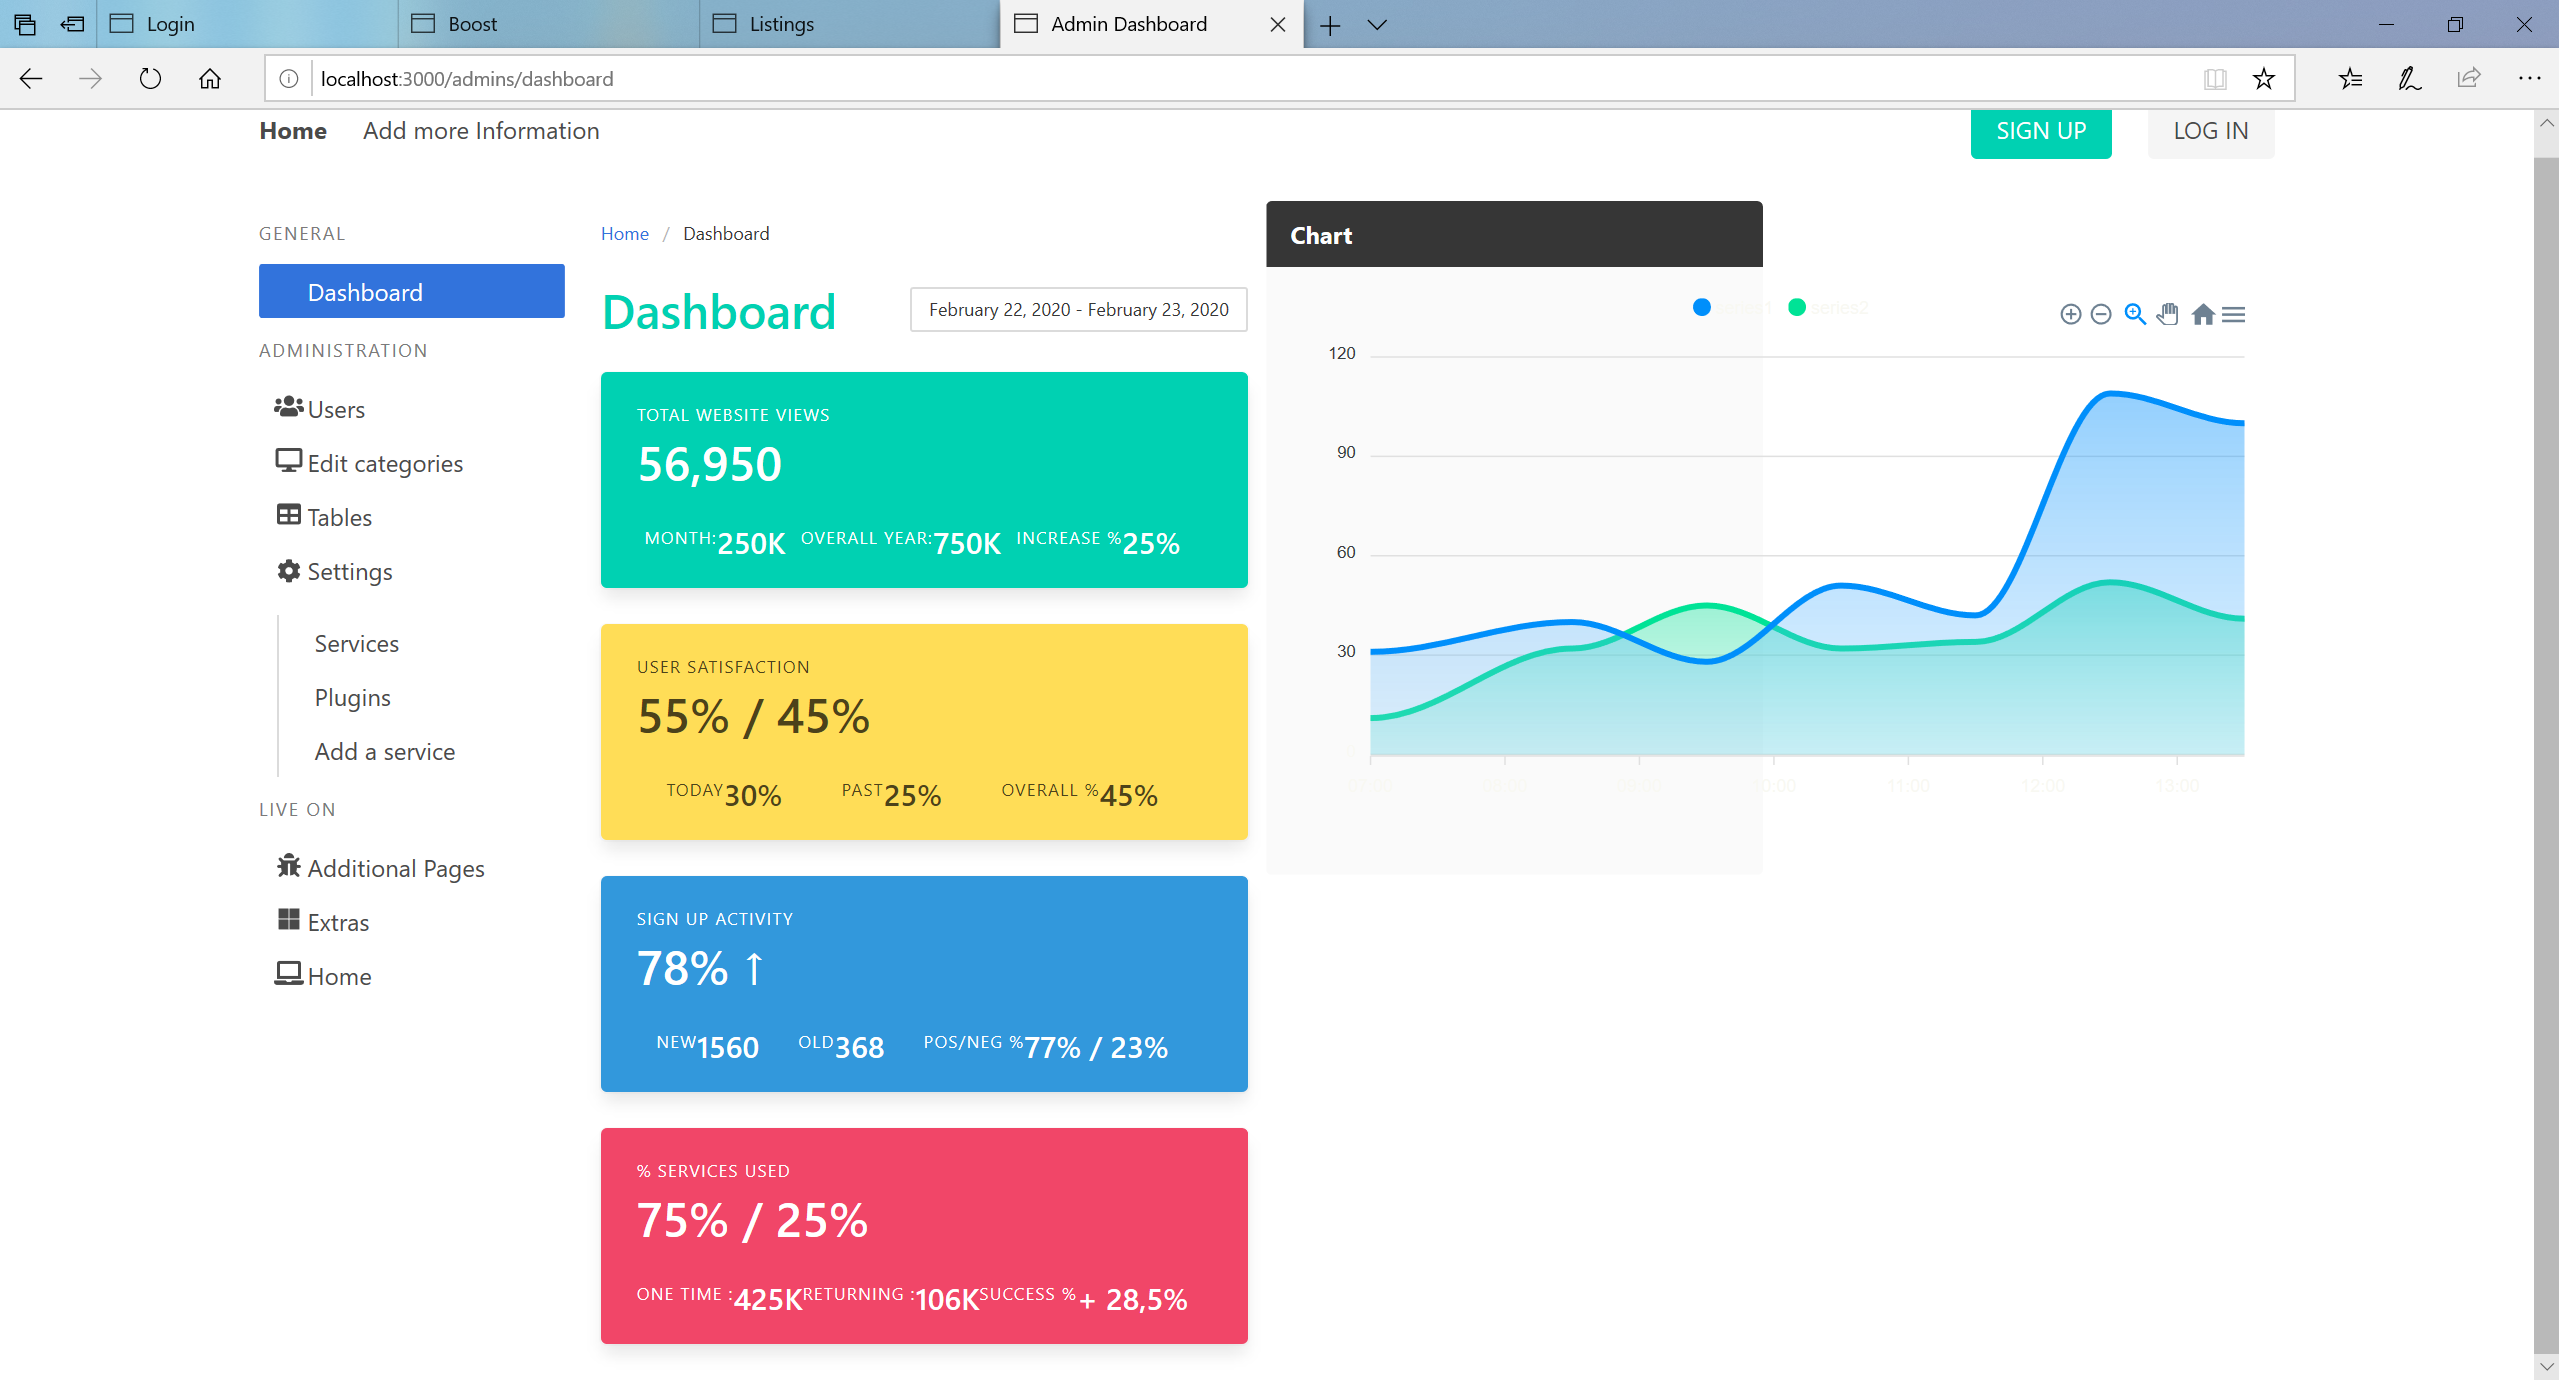This screenshot has height=1380, width=2559.
Task: Click the Users icon in sidebar
Action: (289, 407)
